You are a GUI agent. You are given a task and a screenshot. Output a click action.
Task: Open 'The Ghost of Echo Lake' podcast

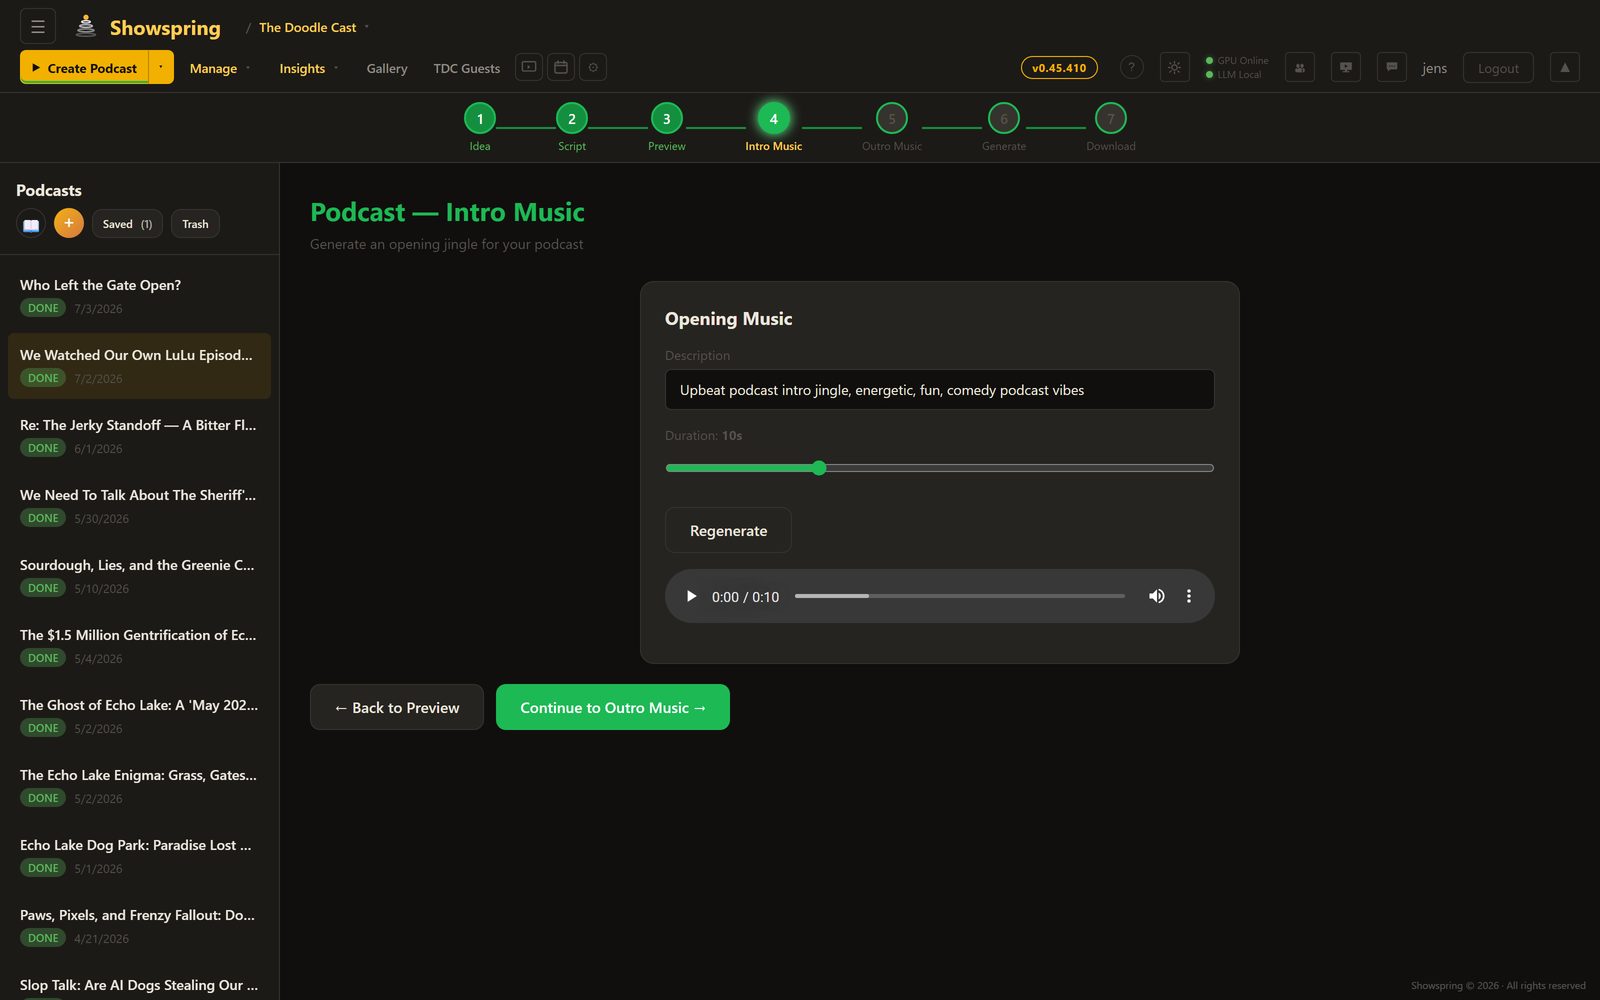pyautogui.click(x=139, y=716)
